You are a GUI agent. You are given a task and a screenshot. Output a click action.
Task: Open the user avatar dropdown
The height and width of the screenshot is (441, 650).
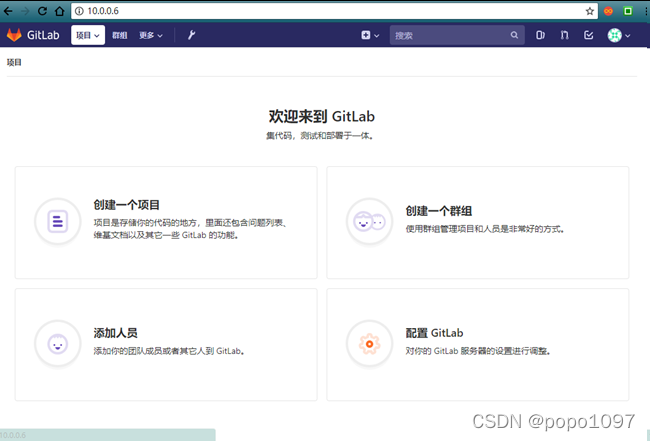tap(619, 35)
